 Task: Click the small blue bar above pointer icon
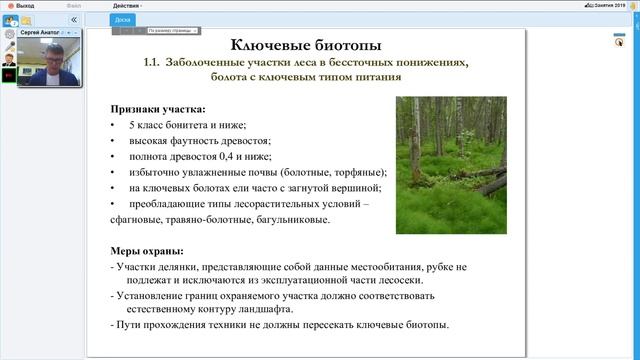pos(619,35)
